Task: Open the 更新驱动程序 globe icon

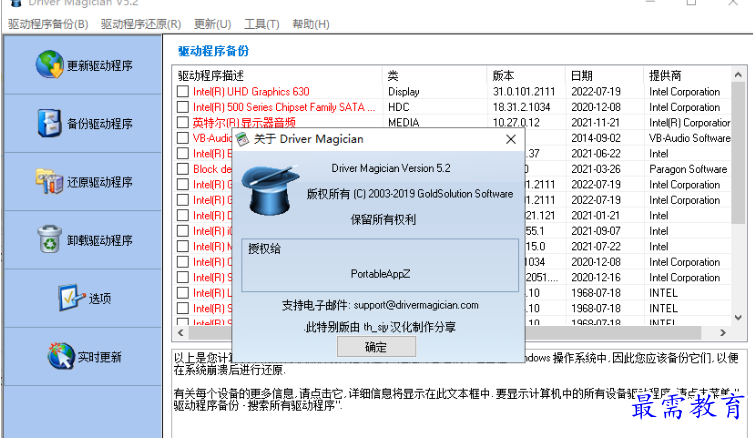Action: (49, 64)
